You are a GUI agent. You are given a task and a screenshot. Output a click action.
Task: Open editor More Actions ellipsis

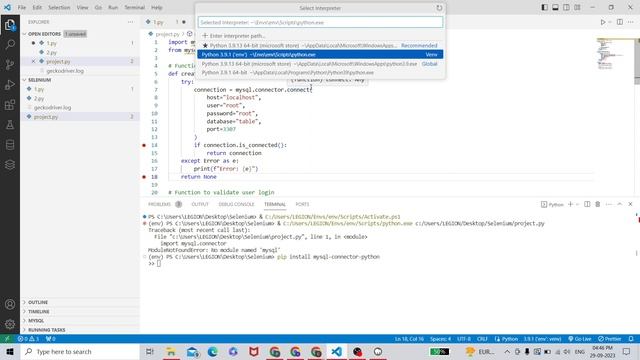click(631, 22)
